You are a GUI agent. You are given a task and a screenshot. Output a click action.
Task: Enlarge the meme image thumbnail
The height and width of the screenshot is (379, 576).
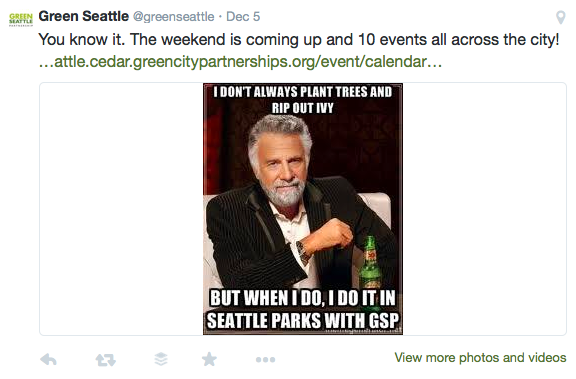coord(303,209)
